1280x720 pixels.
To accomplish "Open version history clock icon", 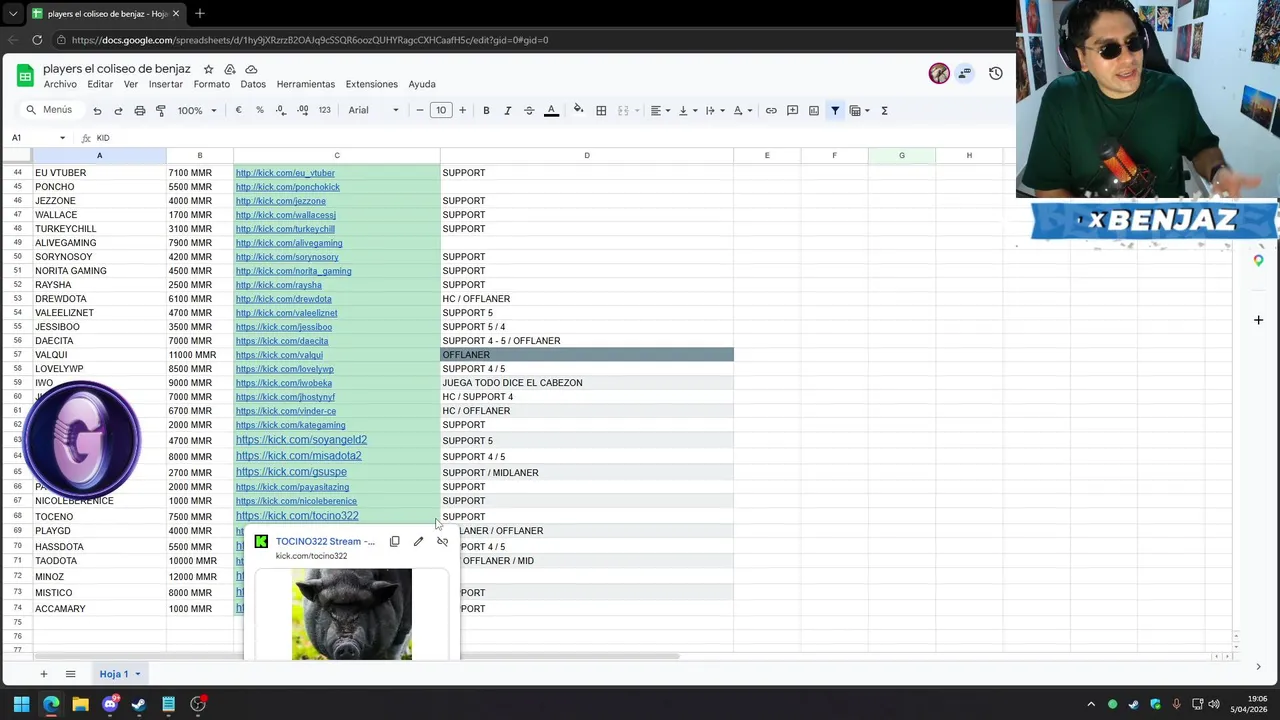I will click(996, 73).
